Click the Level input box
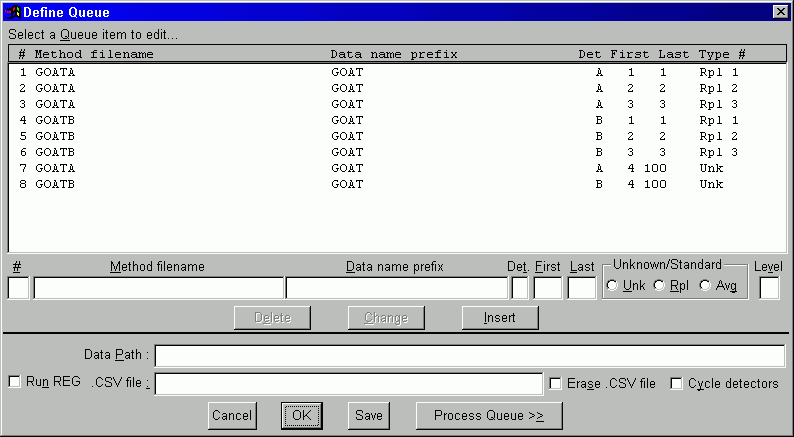This screenshot has height=437, width=794. pos(769,288)
